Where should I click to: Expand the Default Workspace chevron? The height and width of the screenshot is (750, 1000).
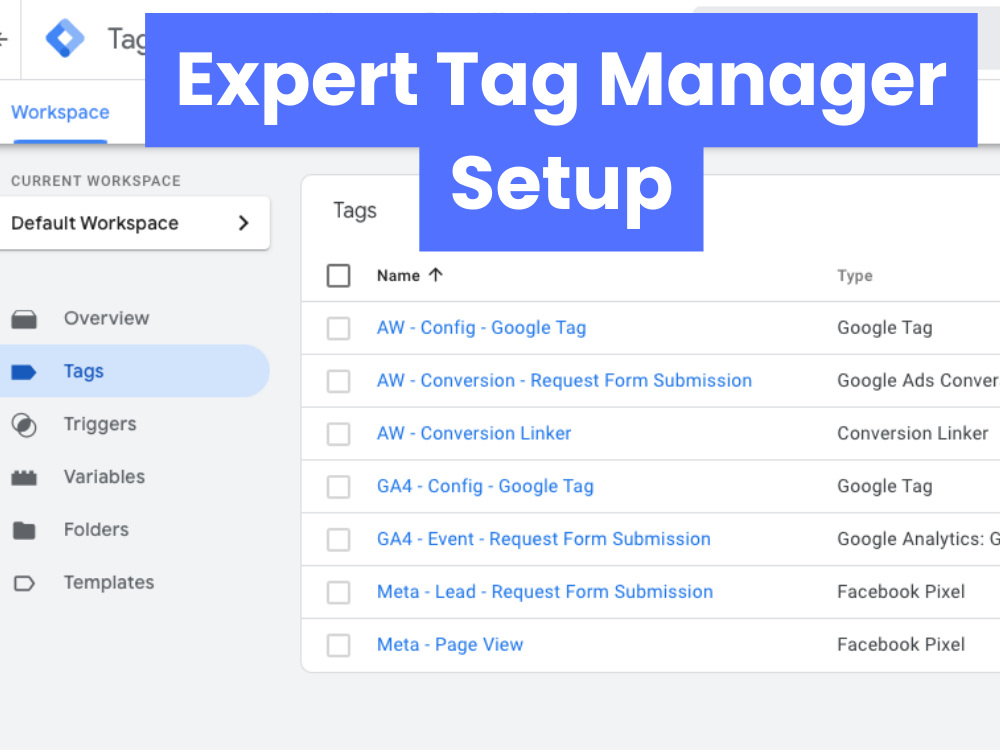(243, 223)
